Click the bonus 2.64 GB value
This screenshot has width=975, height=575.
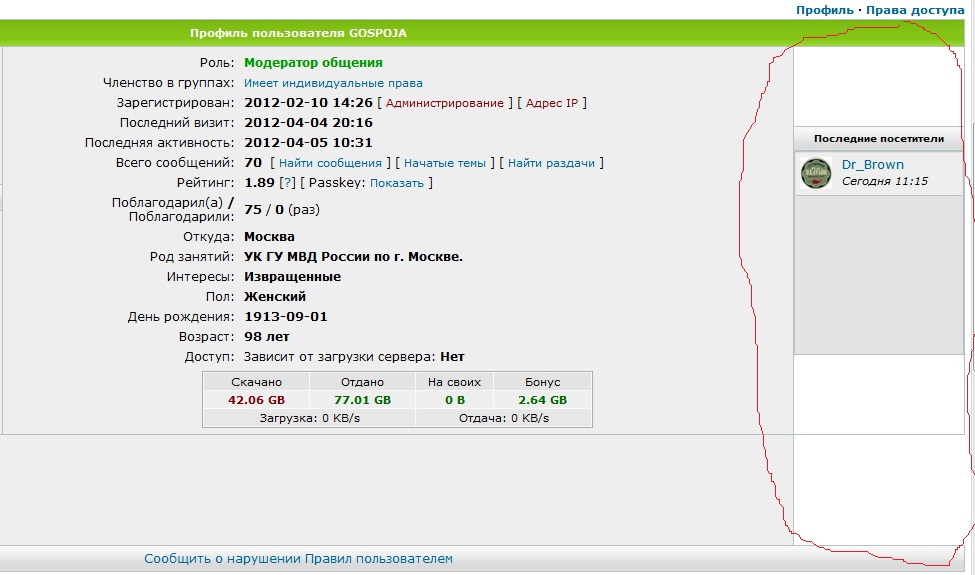pyautogui.click(x=542, y=400)
